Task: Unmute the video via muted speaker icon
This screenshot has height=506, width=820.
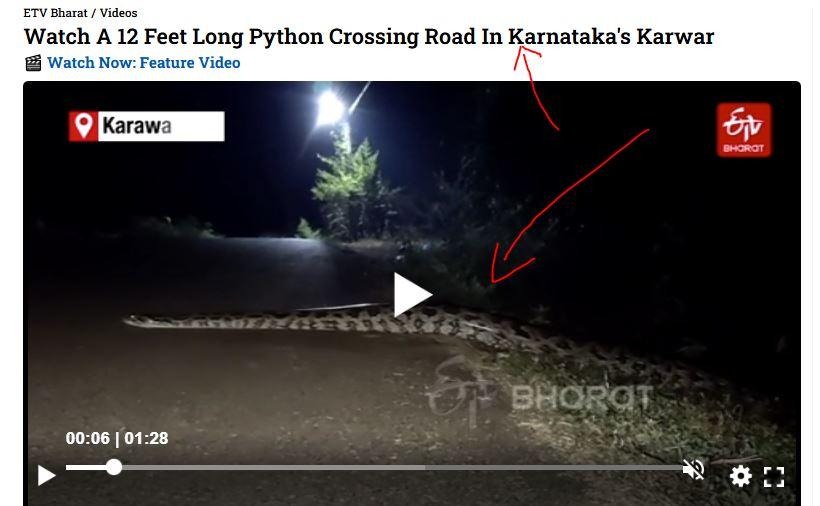Action: coord(693,469)
